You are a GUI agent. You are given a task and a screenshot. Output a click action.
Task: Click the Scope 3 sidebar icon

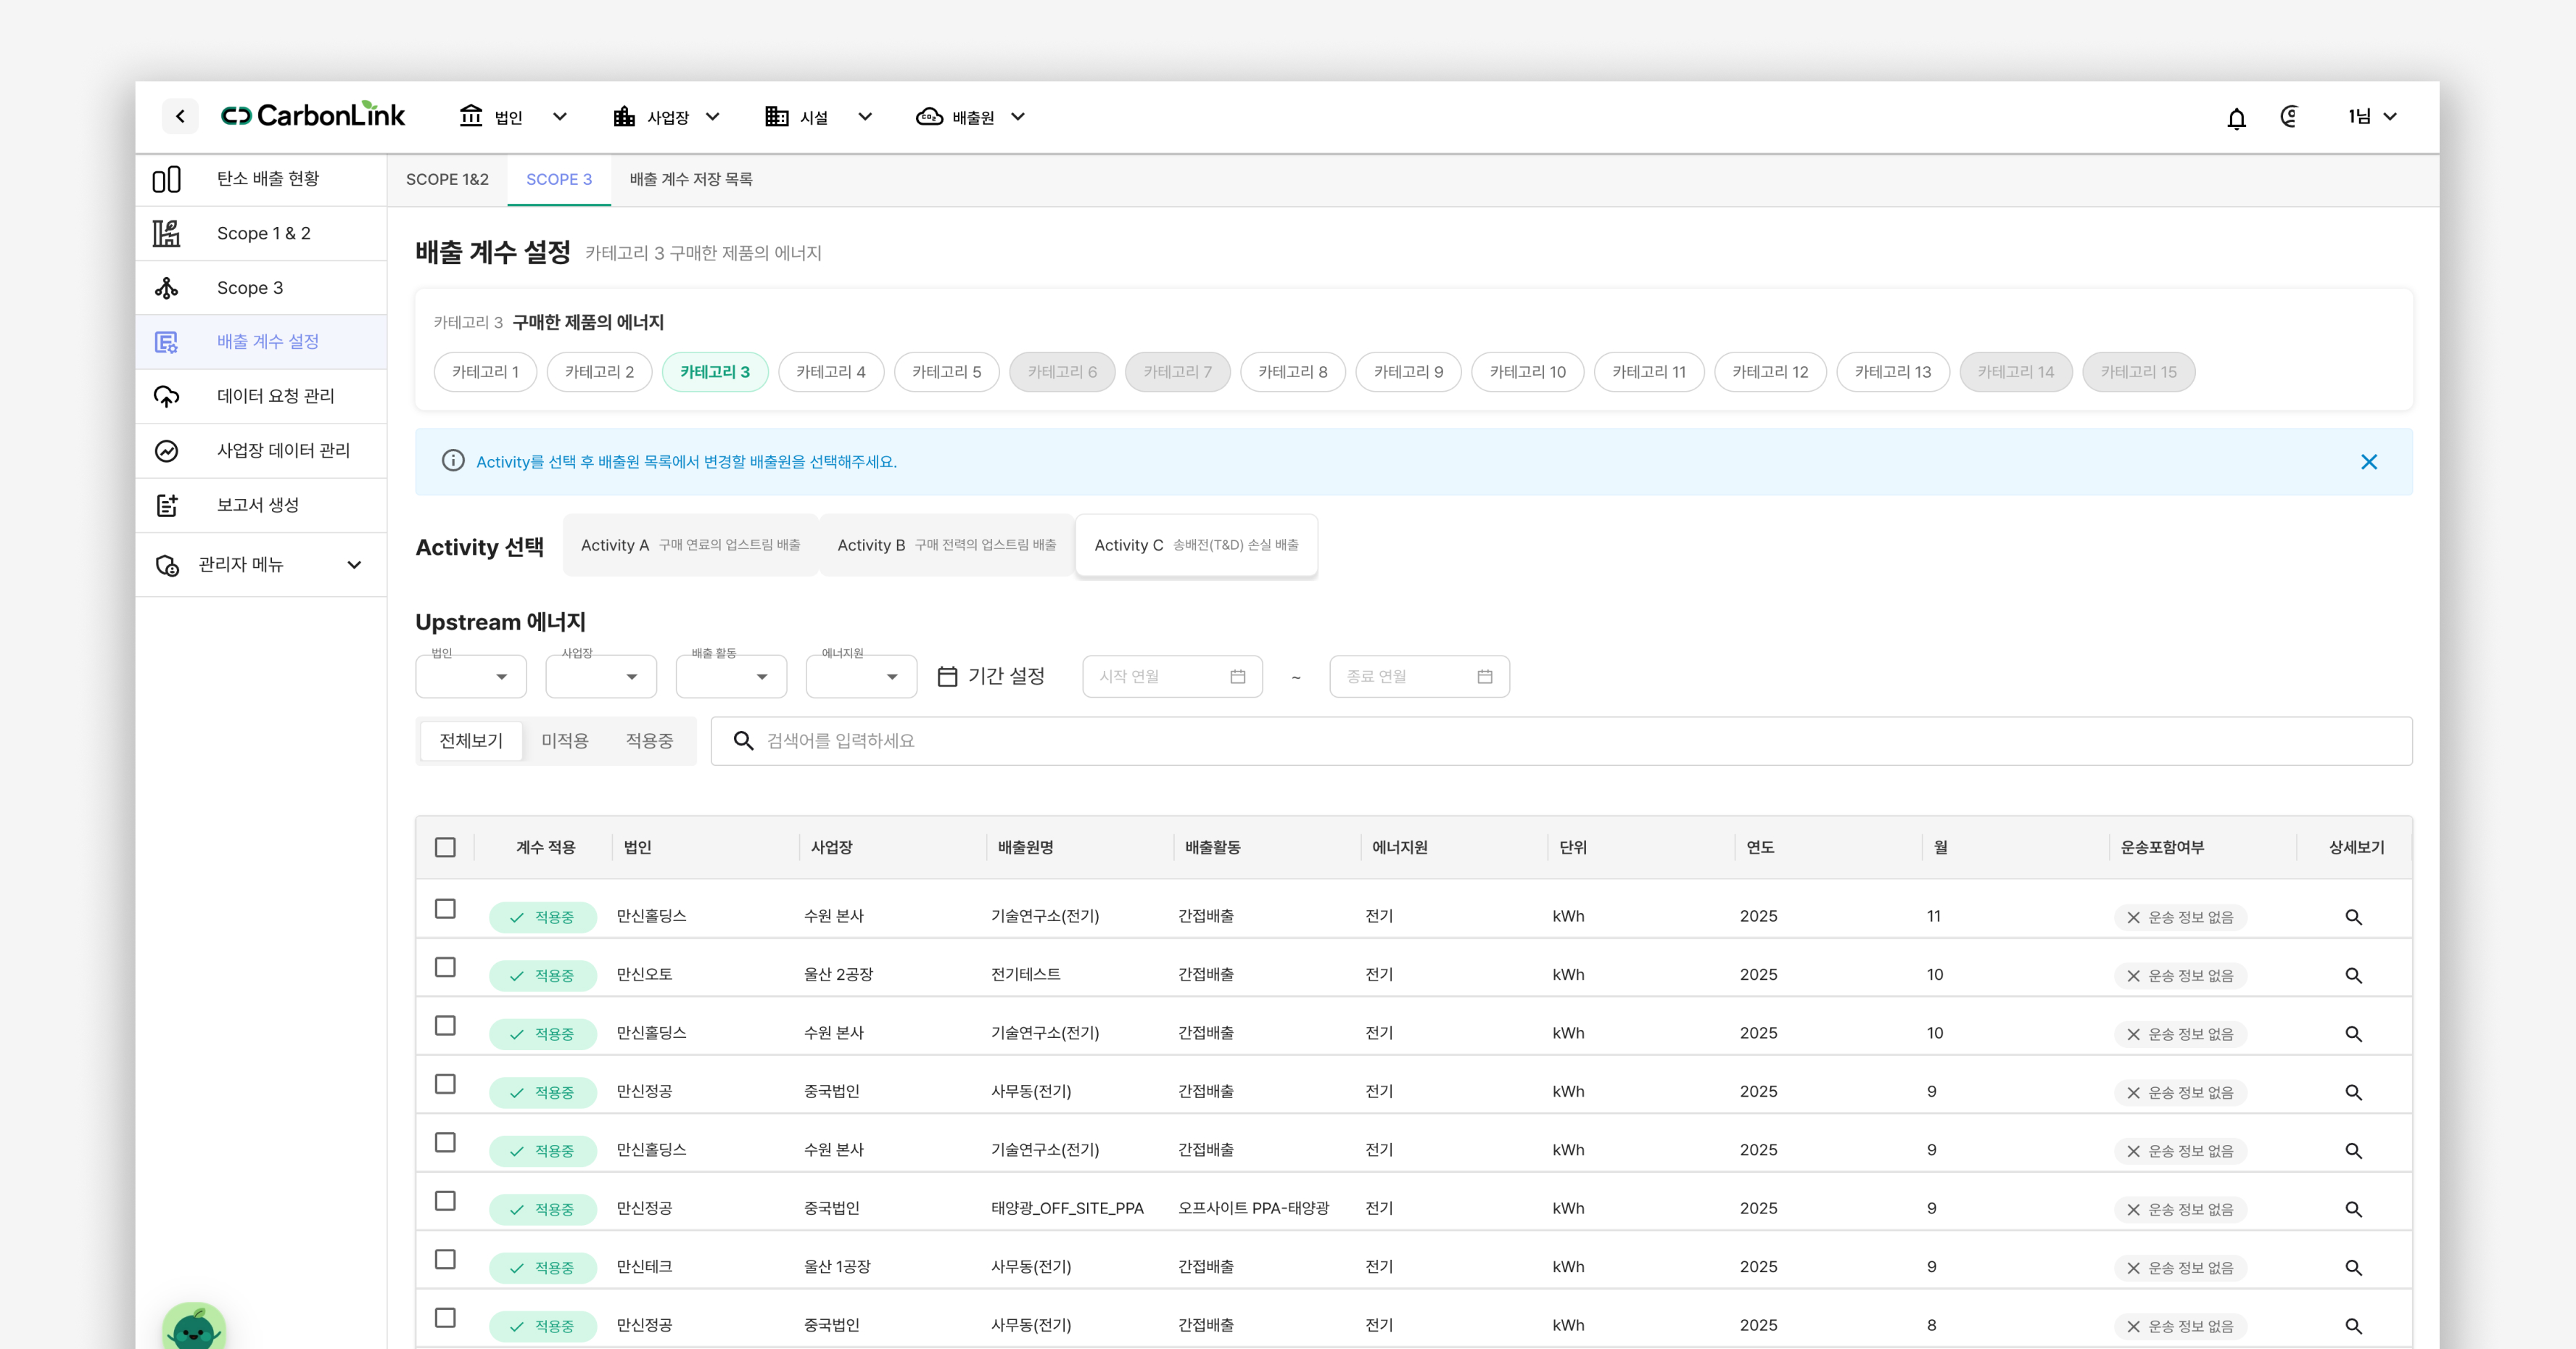click(x=166, y=288)
